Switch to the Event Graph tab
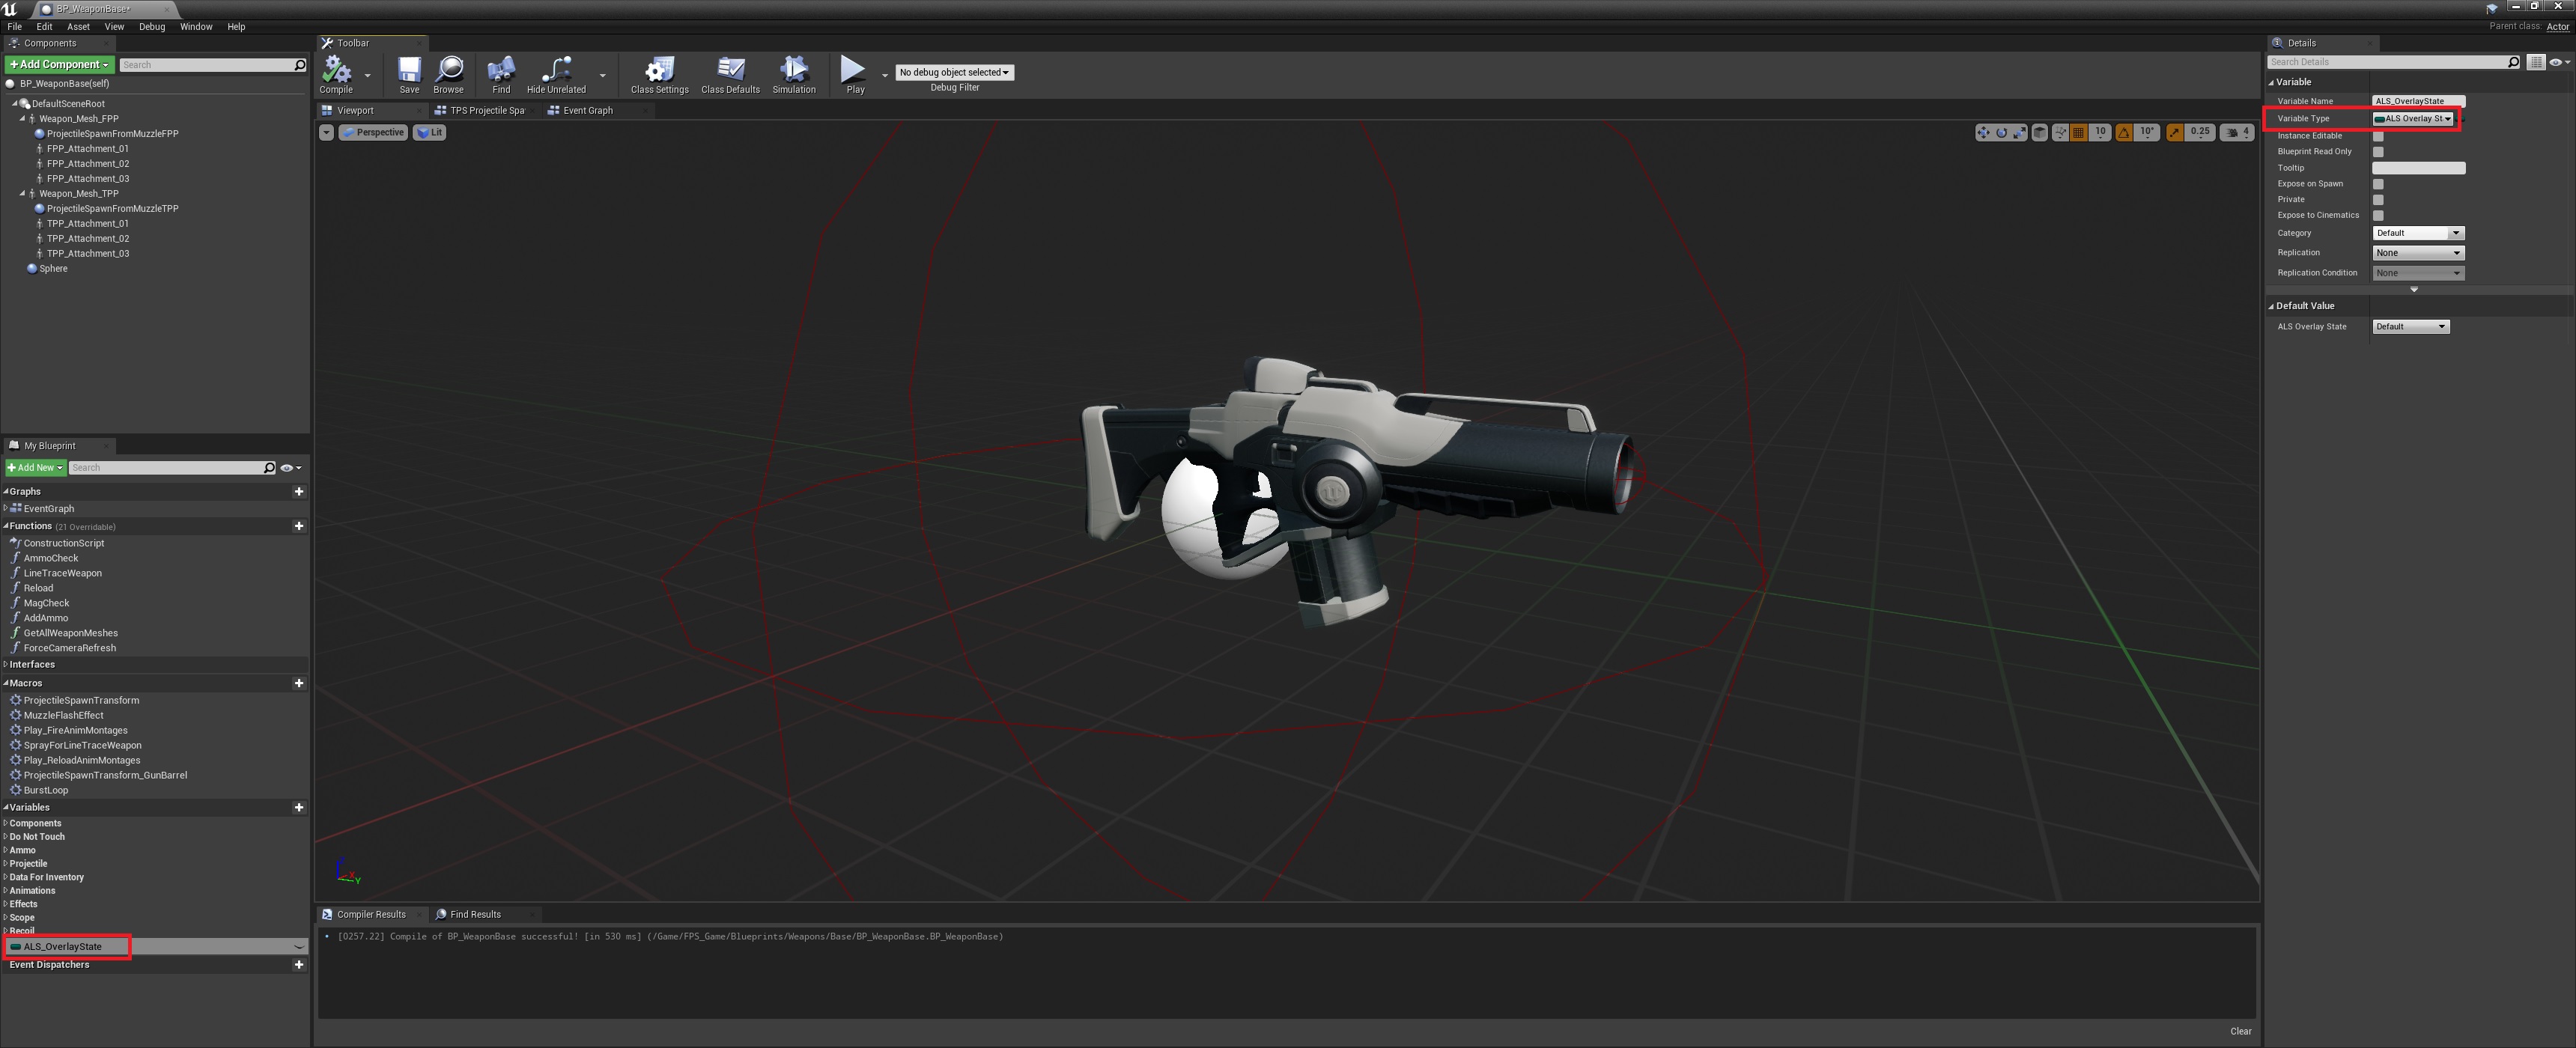Image resolution: width=2576 pixels, height=1048 pixels. 587,111
